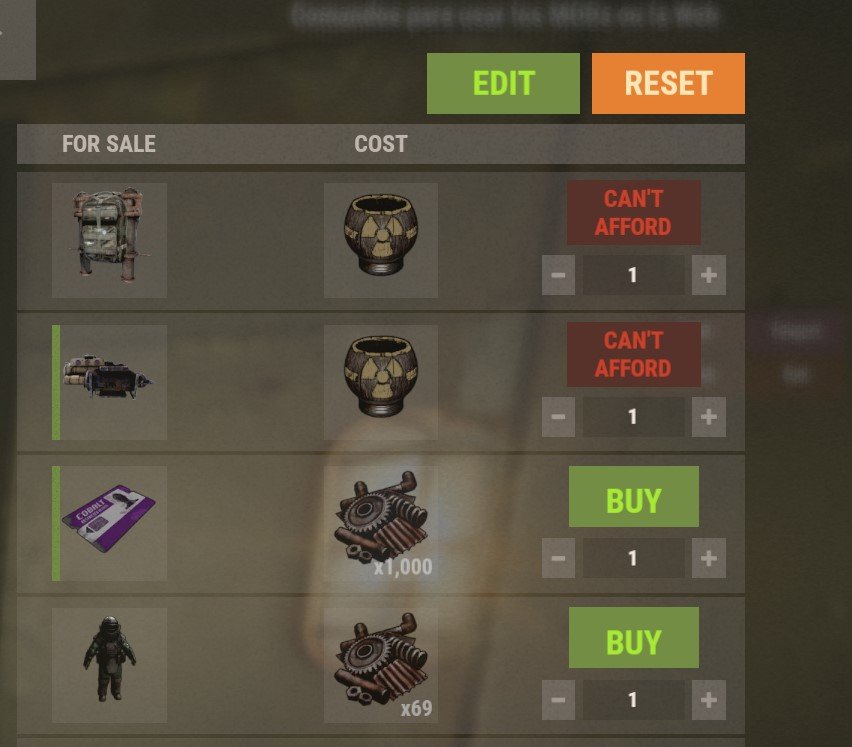Click the backpack item for sale
The width and height of the screenshot is (852, 747).
(x=109, y=240)
